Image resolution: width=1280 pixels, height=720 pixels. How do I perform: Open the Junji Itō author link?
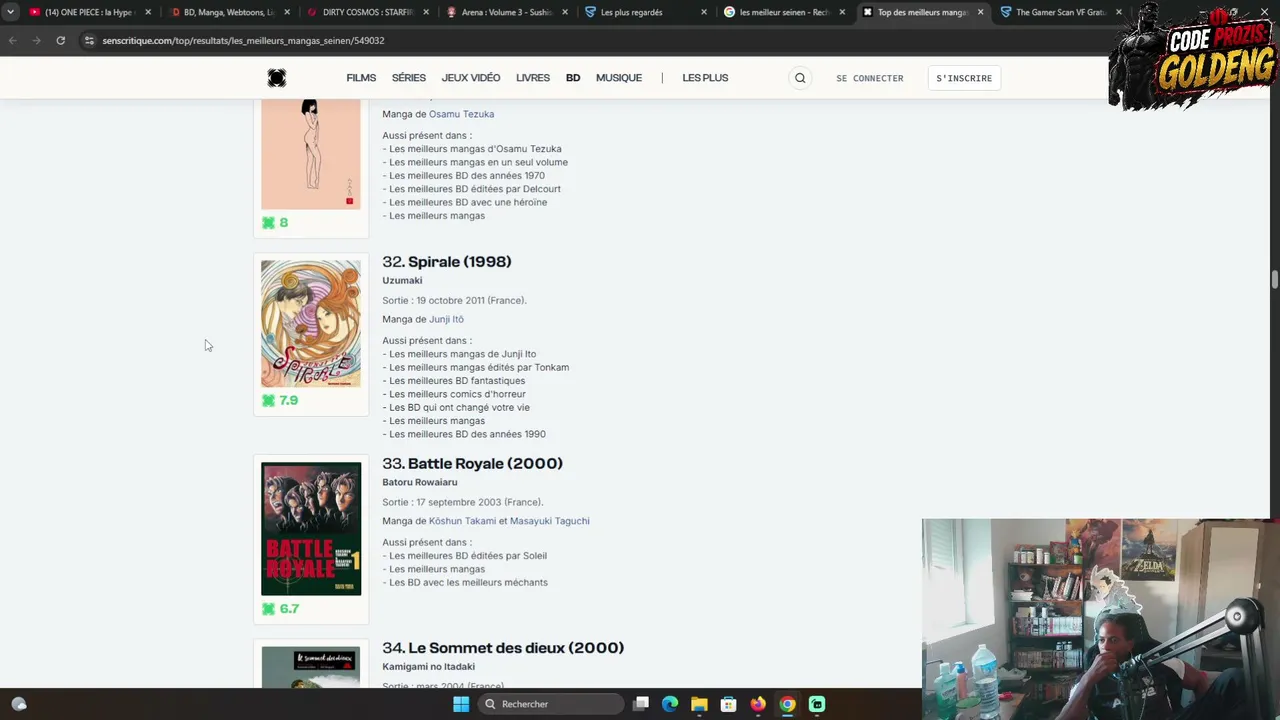446,319
